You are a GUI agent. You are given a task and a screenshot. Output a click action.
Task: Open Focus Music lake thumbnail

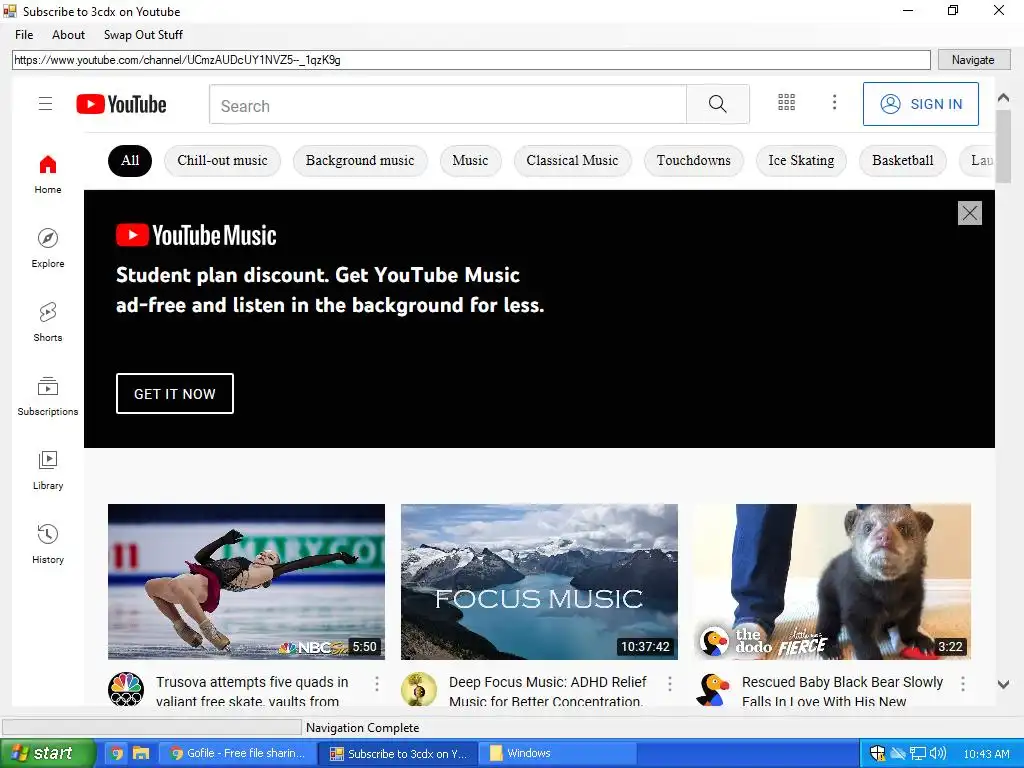(x=539, y=582)
